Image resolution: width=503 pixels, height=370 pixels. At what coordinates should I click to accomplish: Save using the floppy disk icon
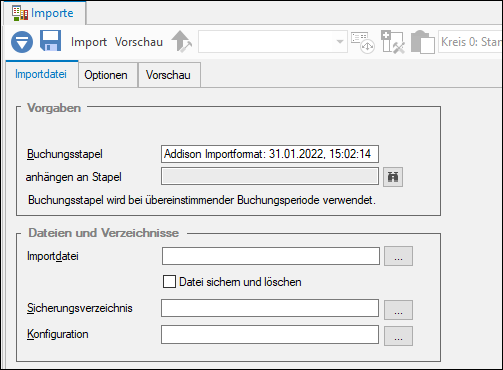(50, 41)
